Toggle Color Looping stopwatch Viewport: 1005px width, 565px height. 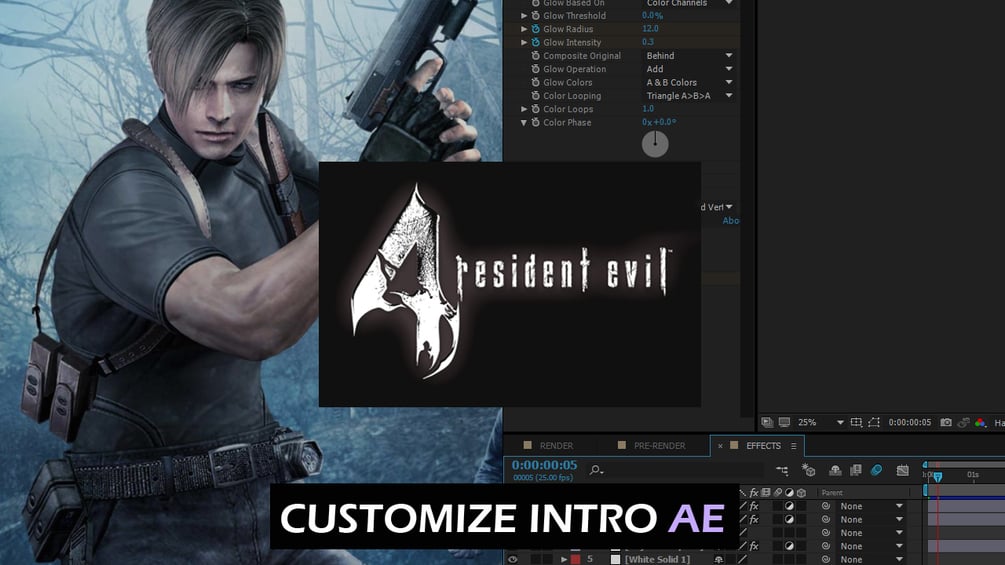point(535,95)
